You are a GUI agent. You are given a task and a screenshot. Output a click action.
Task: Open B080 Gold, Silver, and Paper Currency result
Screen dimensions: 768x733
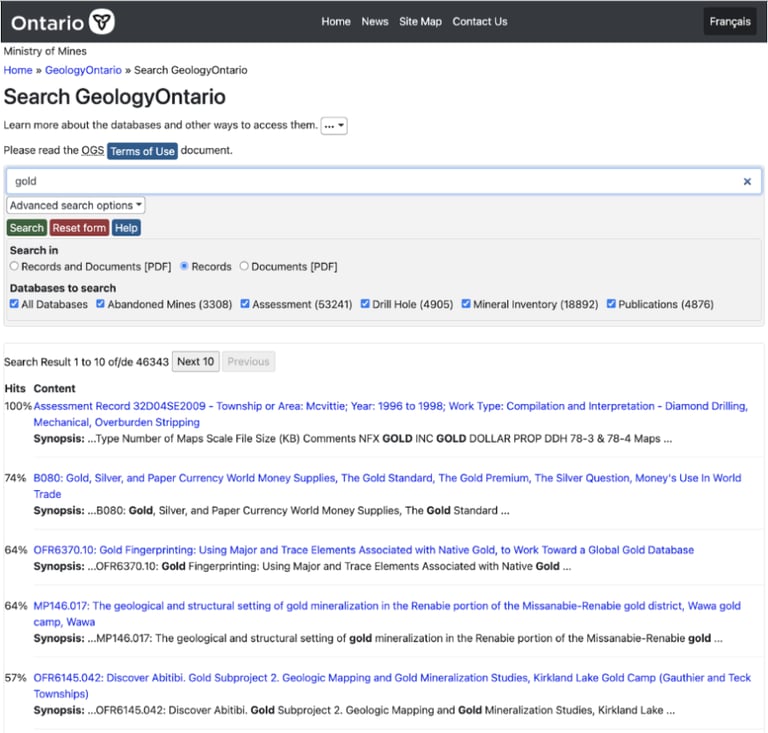click(387, 486)
